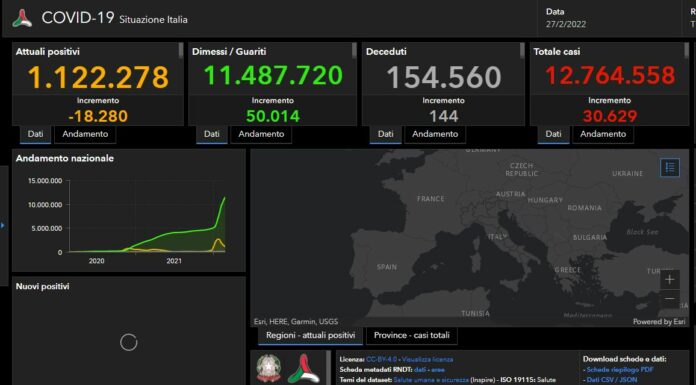
Task: Click the 144 incremento value
Action: (x=444, y=116)
